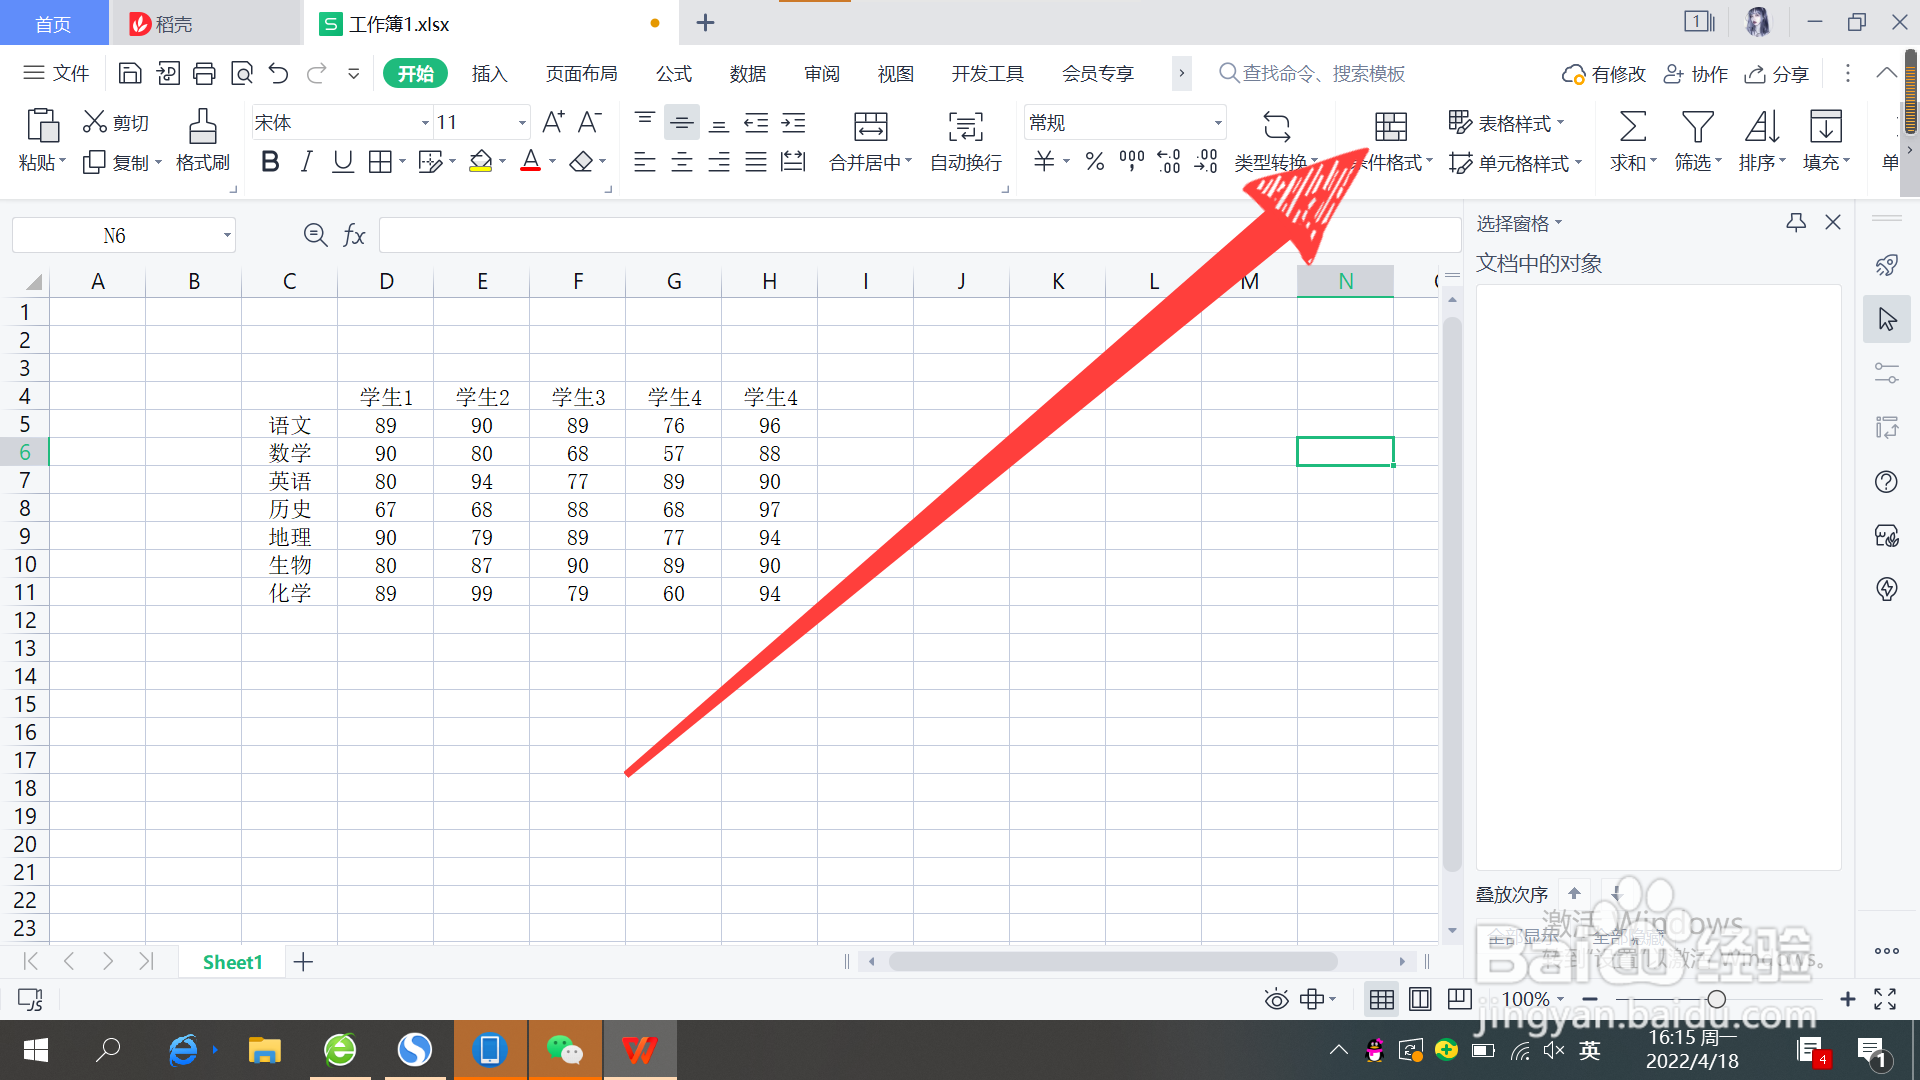Click the Merge and Center (合并居中) icon
This screenshot has width=1920, height=1080.
870,127
